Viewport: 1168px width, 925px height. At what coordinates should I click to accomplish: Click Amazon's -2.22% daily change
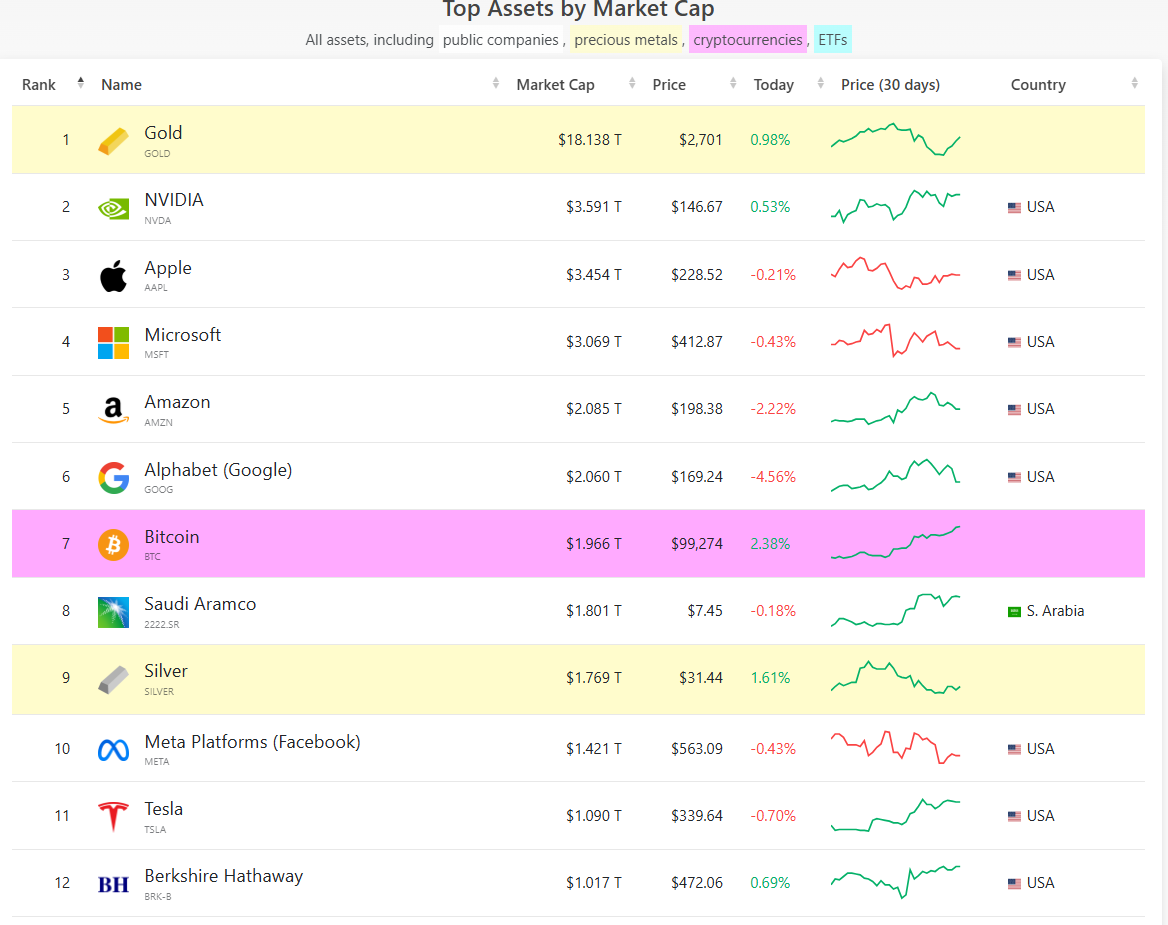click(x=773, y=409)
